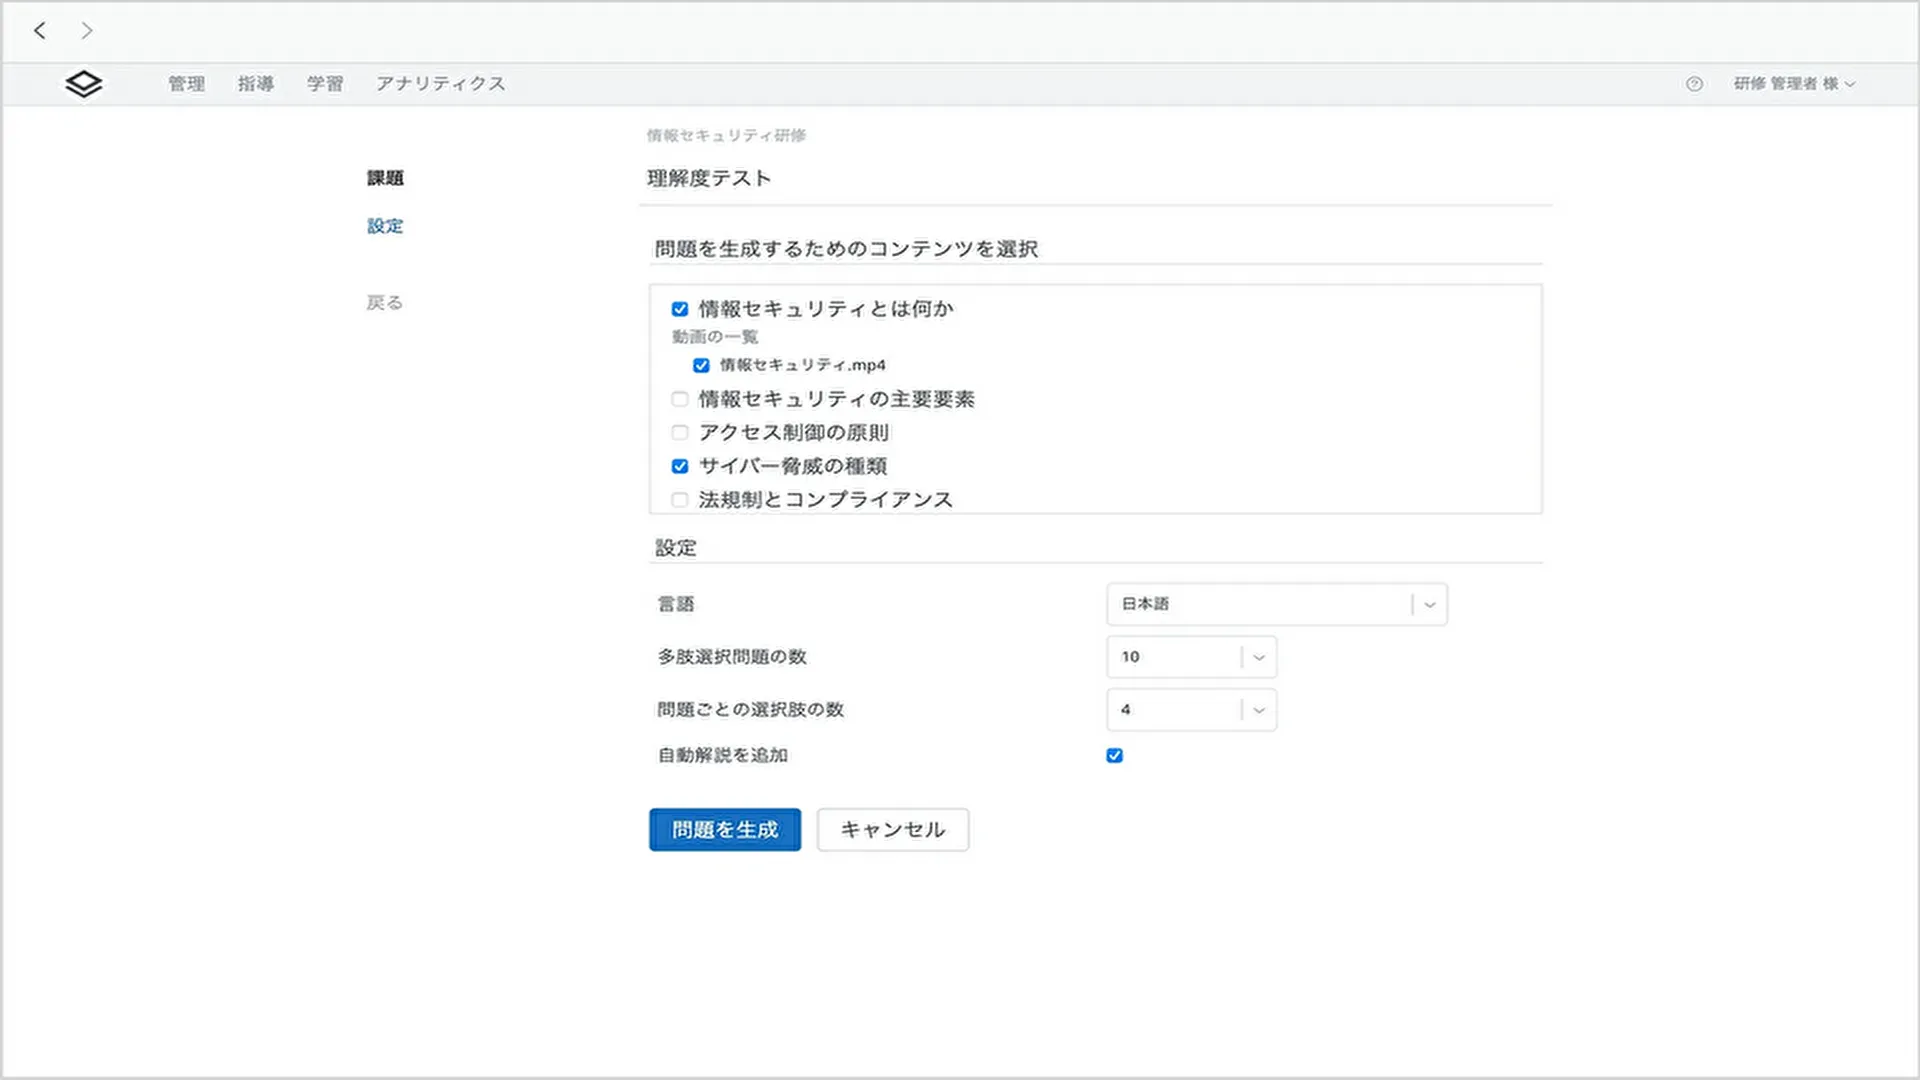Open the 言語 dropdown showing 日本語

click(1276, 604)
